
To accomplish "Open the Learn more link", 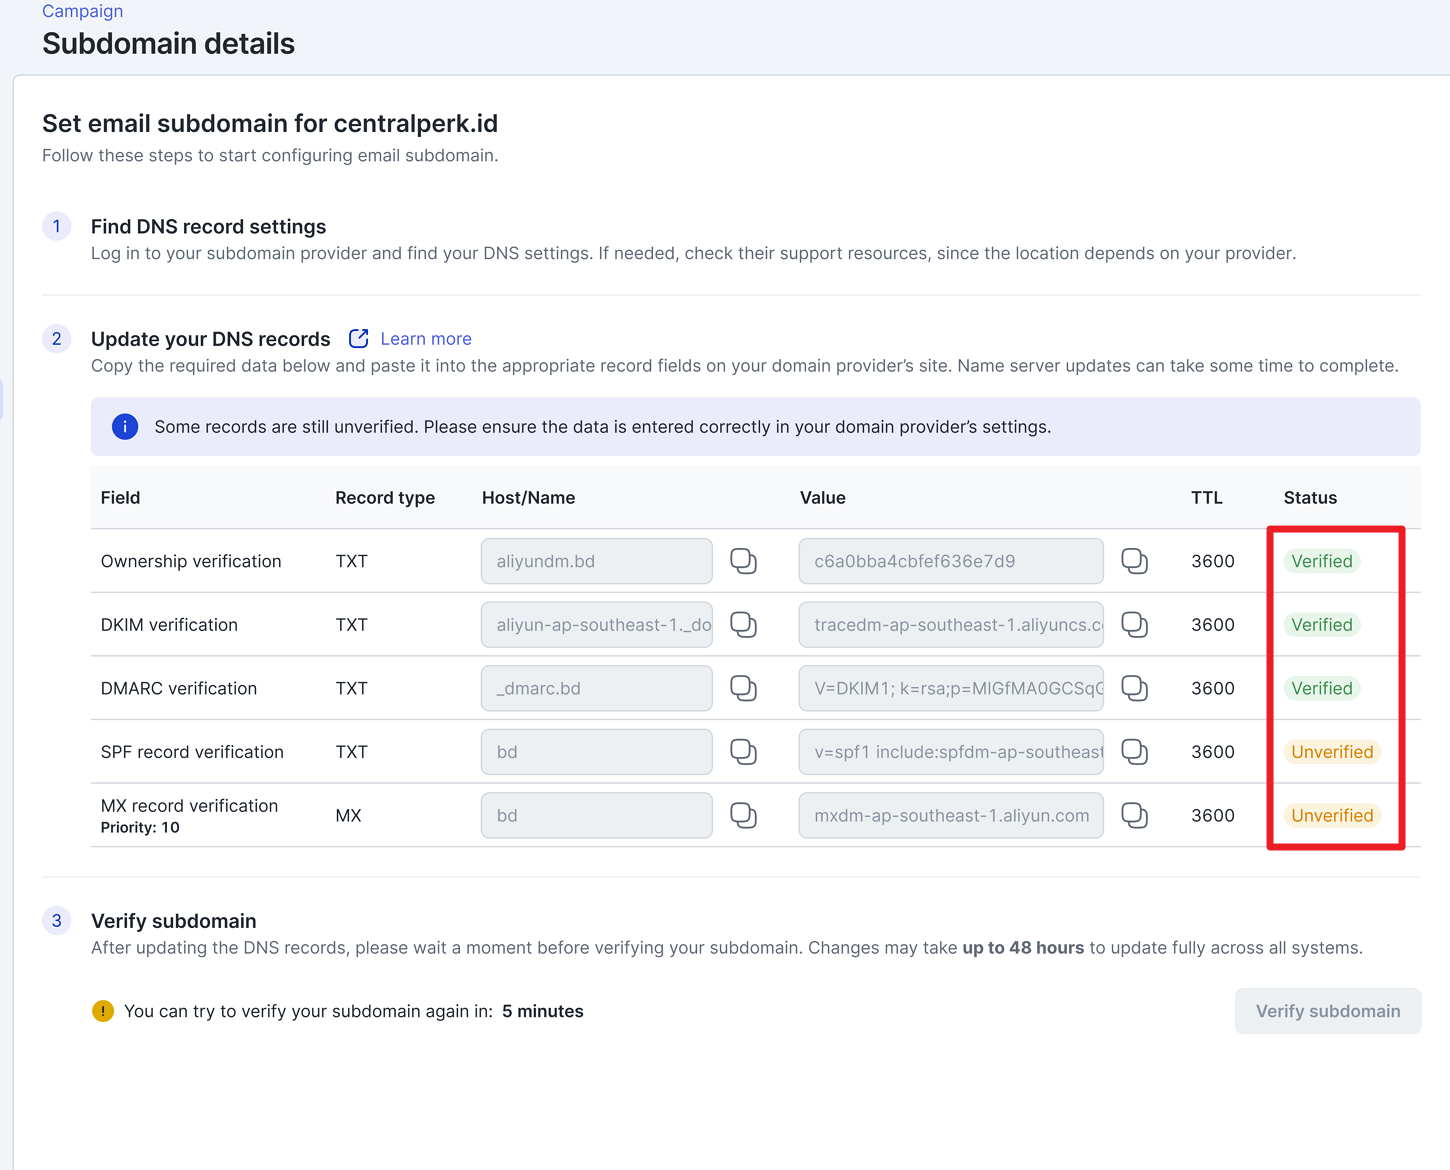I will point(425,339).
